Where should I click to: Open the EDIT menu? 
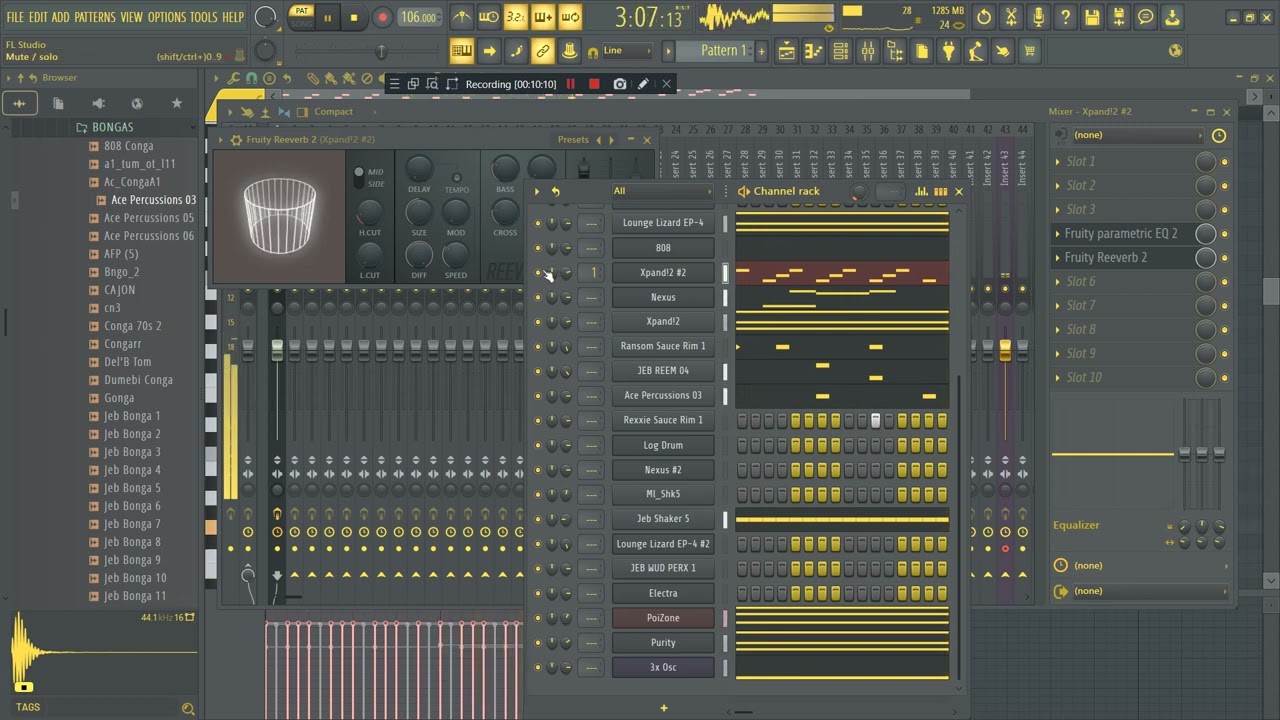tap(38, 17)
